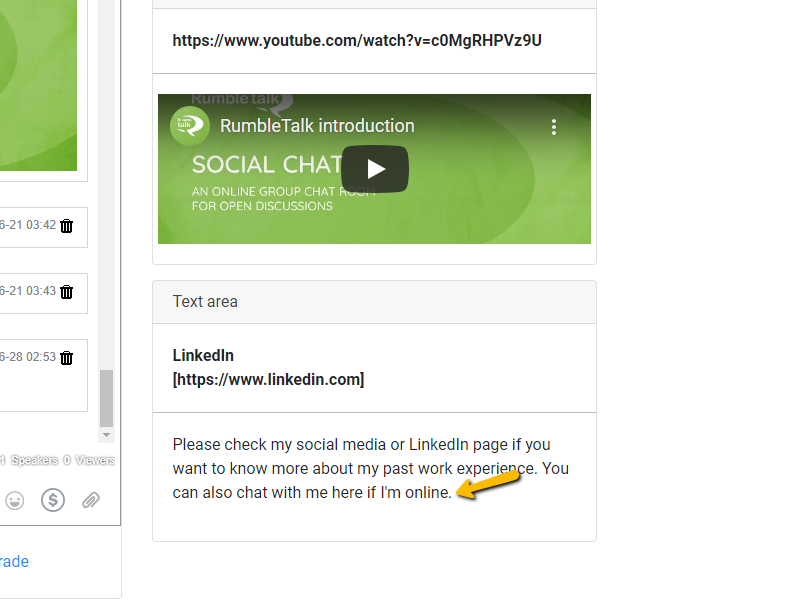Delete the message timestamped 03:43
This screenshot has width=800, height=600.
[x=67, y=292]
